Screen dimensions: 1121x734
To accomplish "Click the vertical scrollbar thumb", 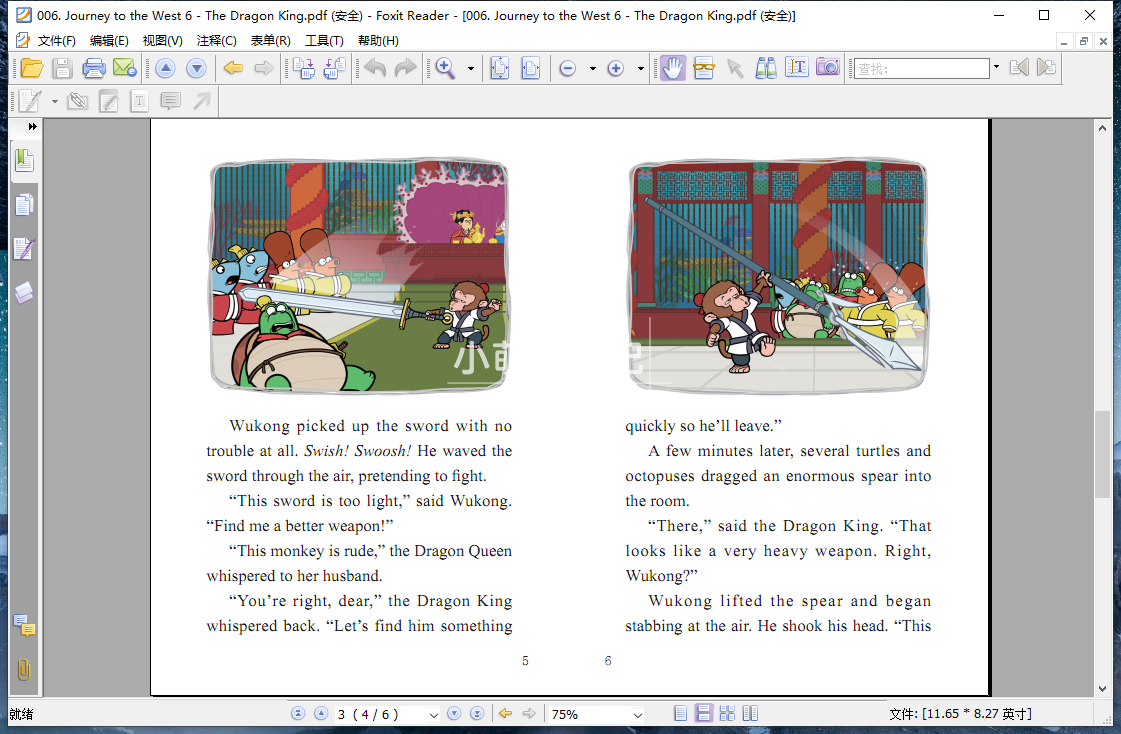I will pos(1102,453).
